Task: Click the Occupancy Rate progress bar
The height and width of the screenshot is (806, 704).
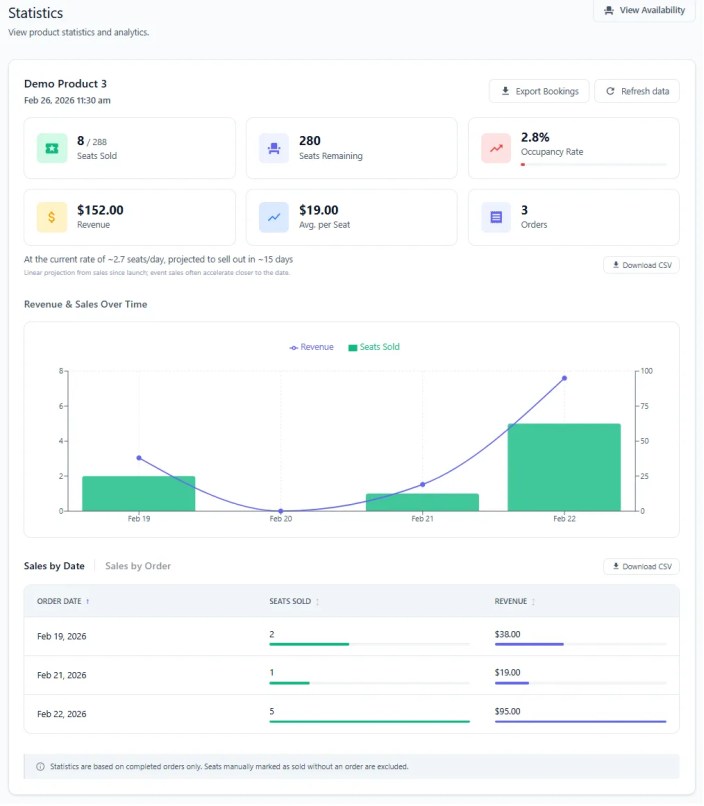Action: pyautogui.click(x=594, y=164)
